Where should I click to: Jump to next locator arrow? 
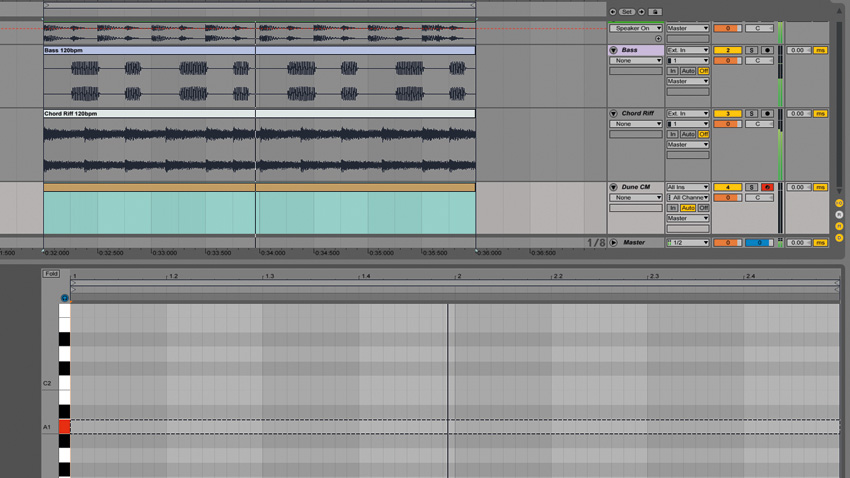coord(641,12)
